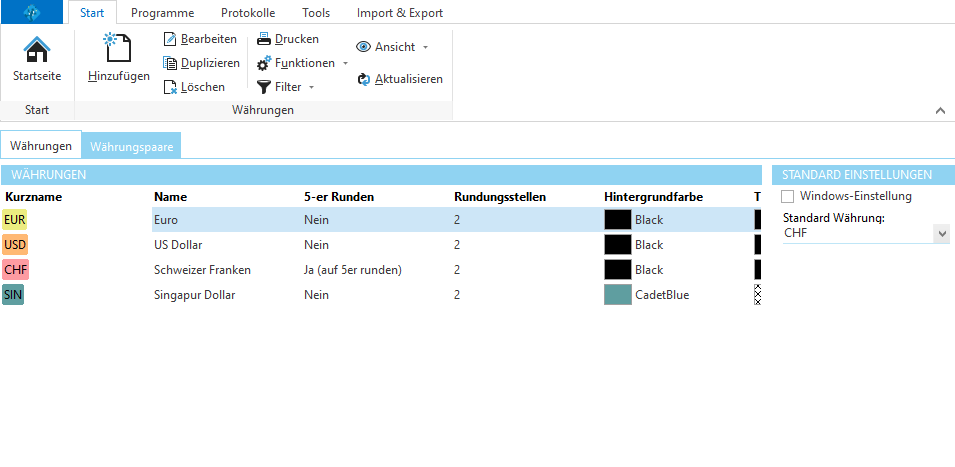
Task: Switch to the Währungspaare tab
Action: point(132,146)
